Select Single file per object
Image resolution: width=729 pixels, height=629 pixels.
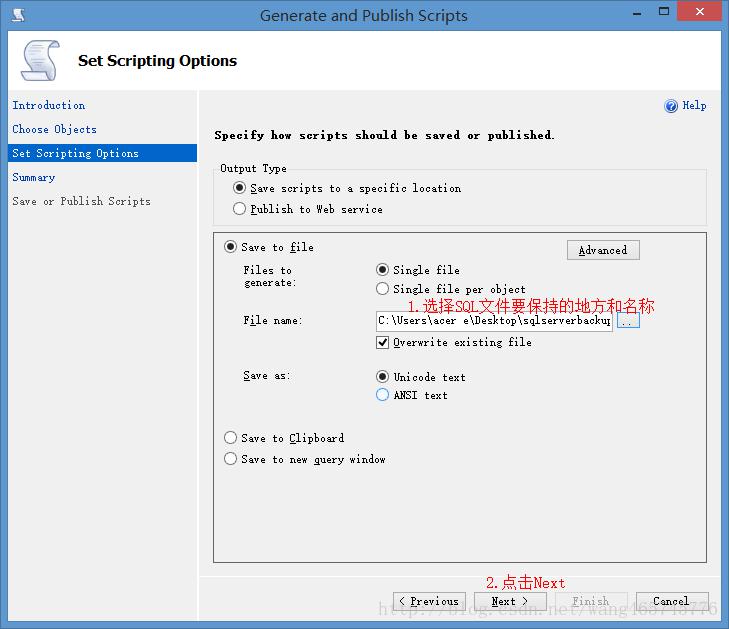pos(383,289)
